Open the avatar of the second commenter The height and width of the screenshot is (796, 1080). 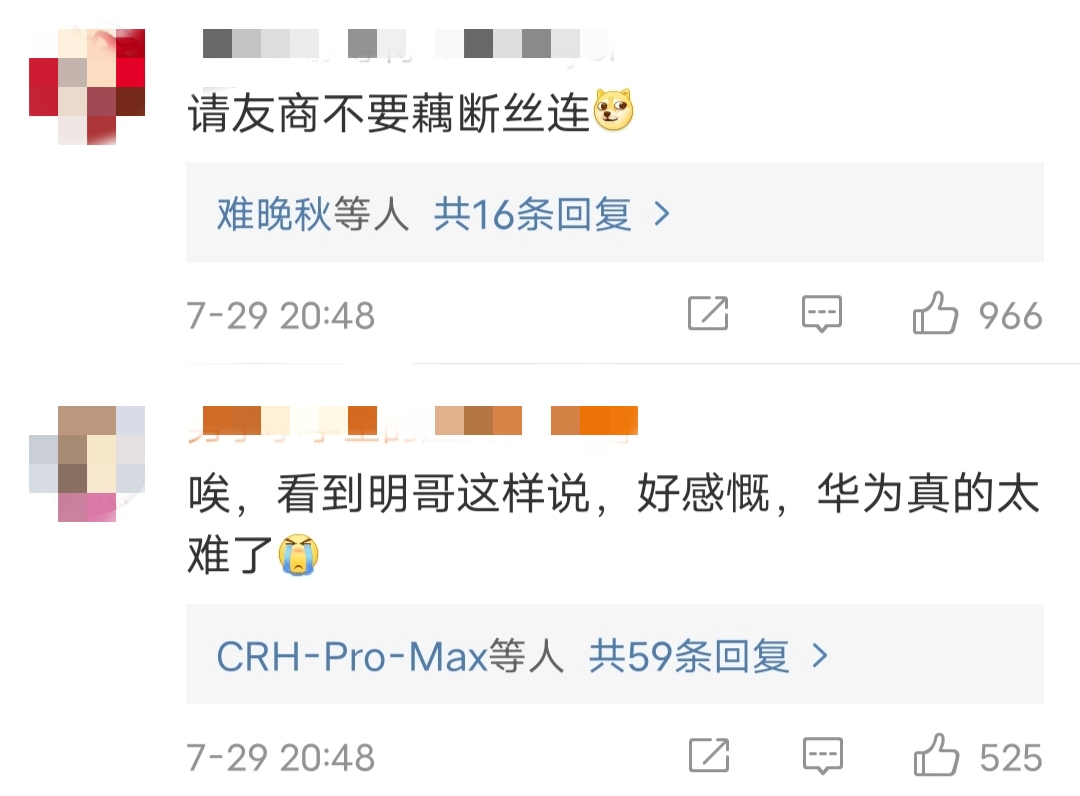87,463
